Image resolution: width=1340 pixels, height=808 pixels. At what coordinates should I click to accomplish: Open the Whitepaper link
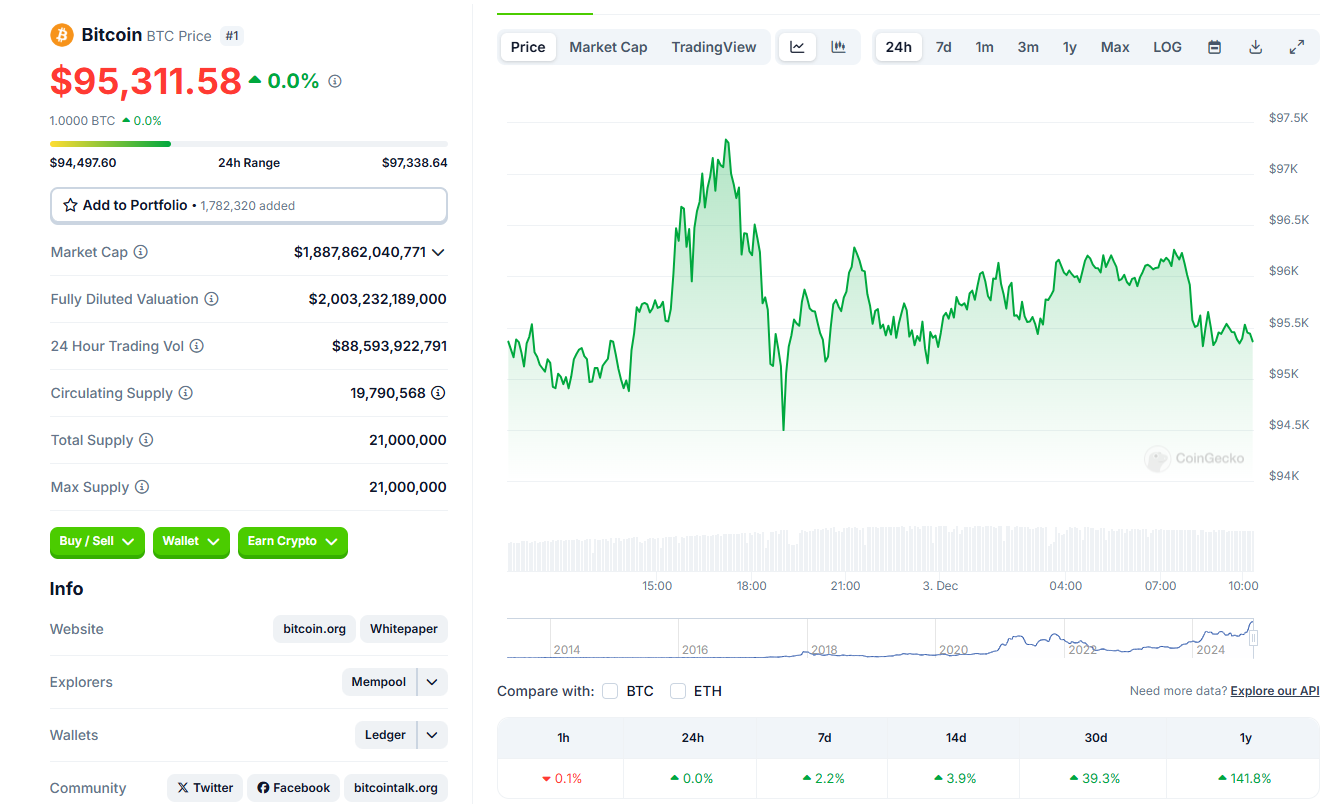[x=404, y=629]
